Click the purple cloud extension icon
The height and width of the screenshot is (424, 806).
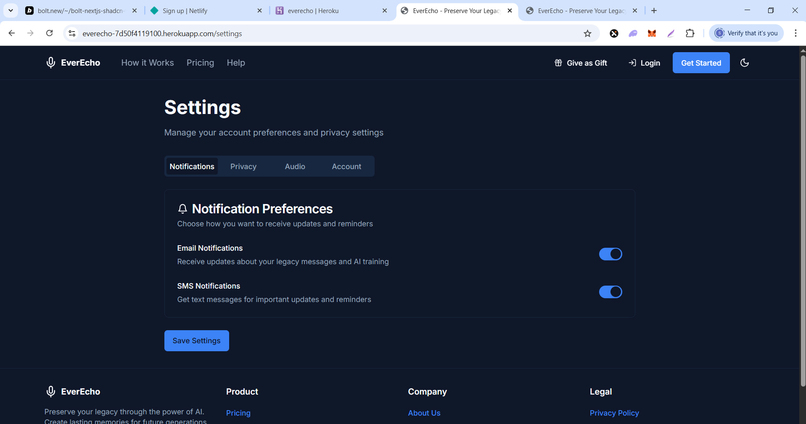(633, 33)
